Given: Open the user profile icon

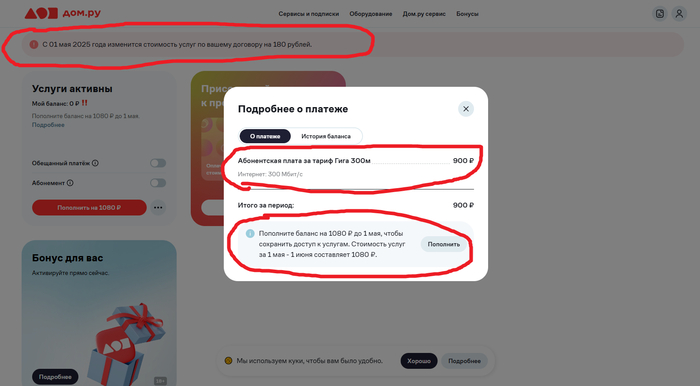Looking at the screenshot, I should coord(679,14).
